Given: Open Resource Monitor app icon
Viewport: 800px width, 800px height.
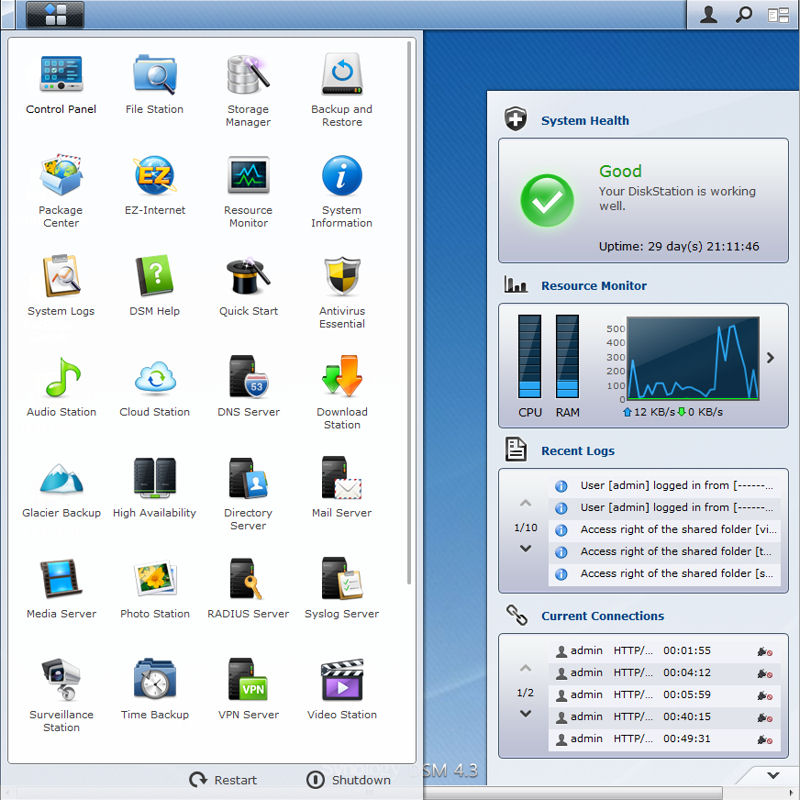Looking at the screenshot, I should point(248,191).
